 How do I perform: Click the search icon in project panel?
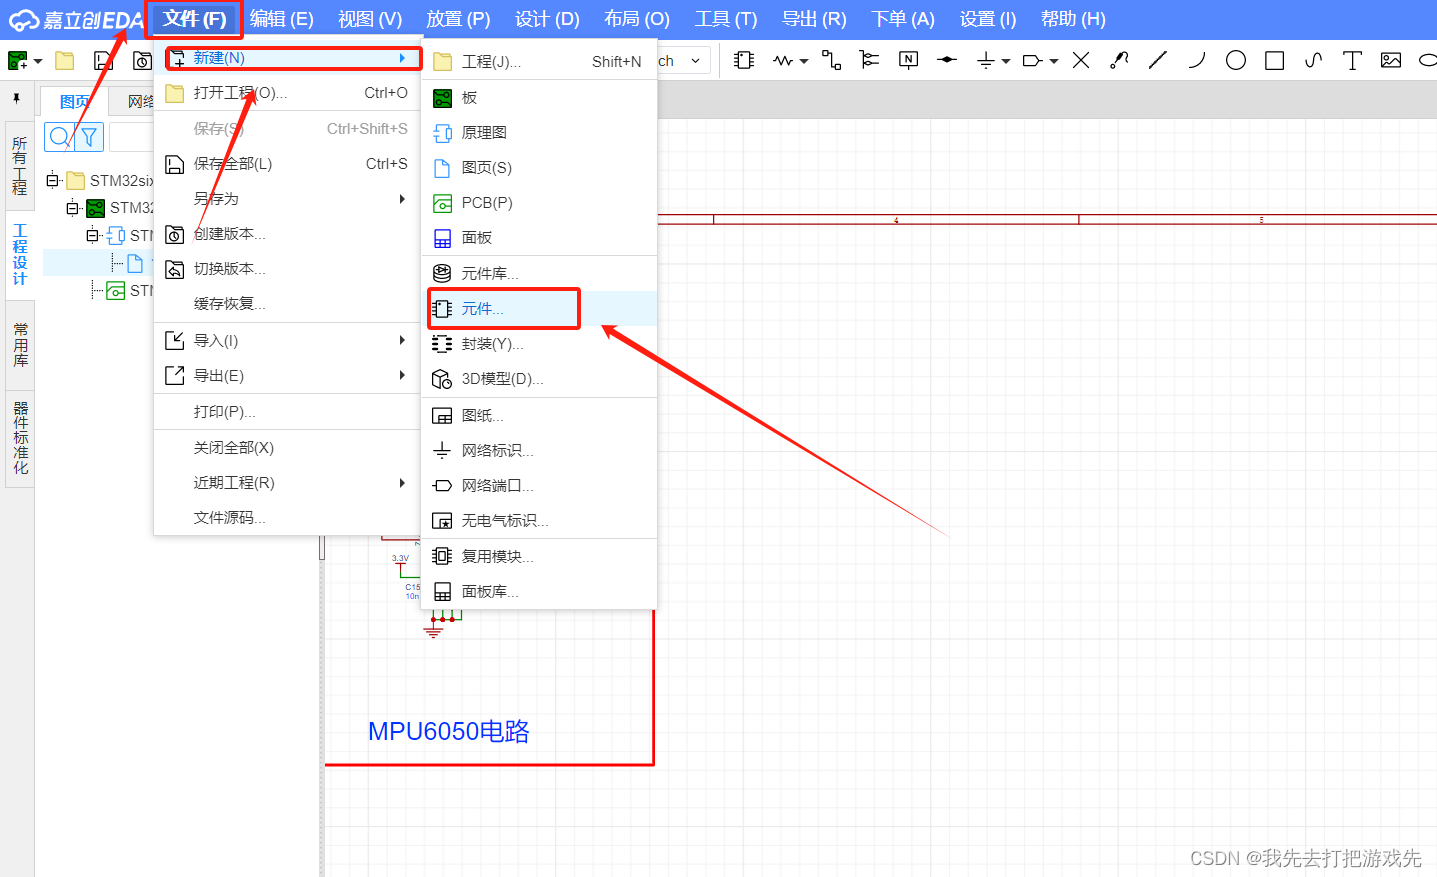(59, 136)
